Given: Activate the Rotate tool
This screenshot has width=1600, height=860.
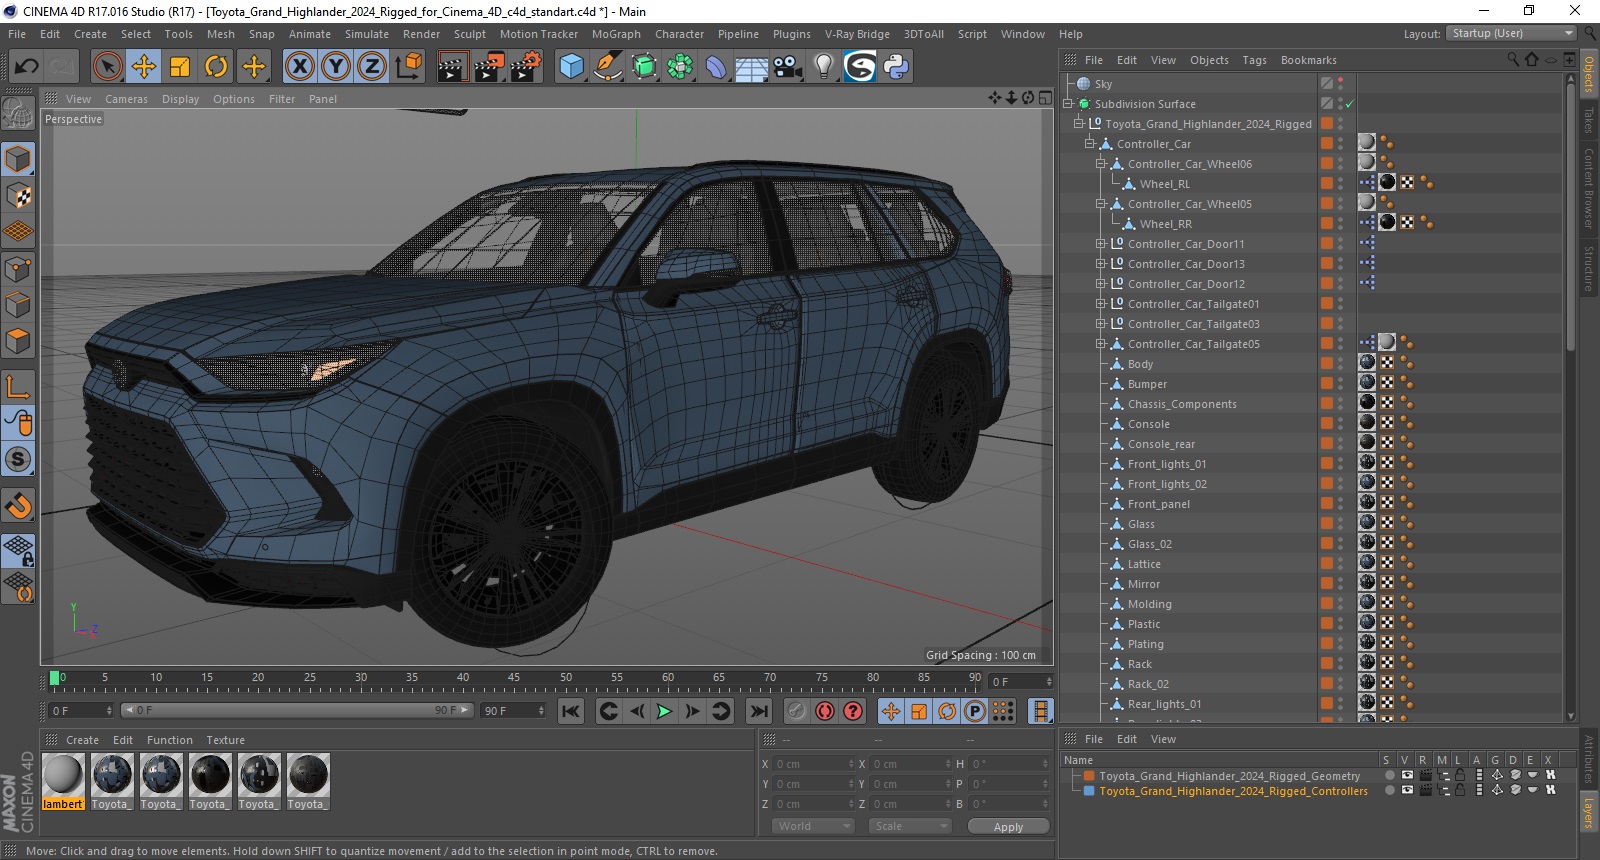Looking at the screenshot, I should 216,67.
